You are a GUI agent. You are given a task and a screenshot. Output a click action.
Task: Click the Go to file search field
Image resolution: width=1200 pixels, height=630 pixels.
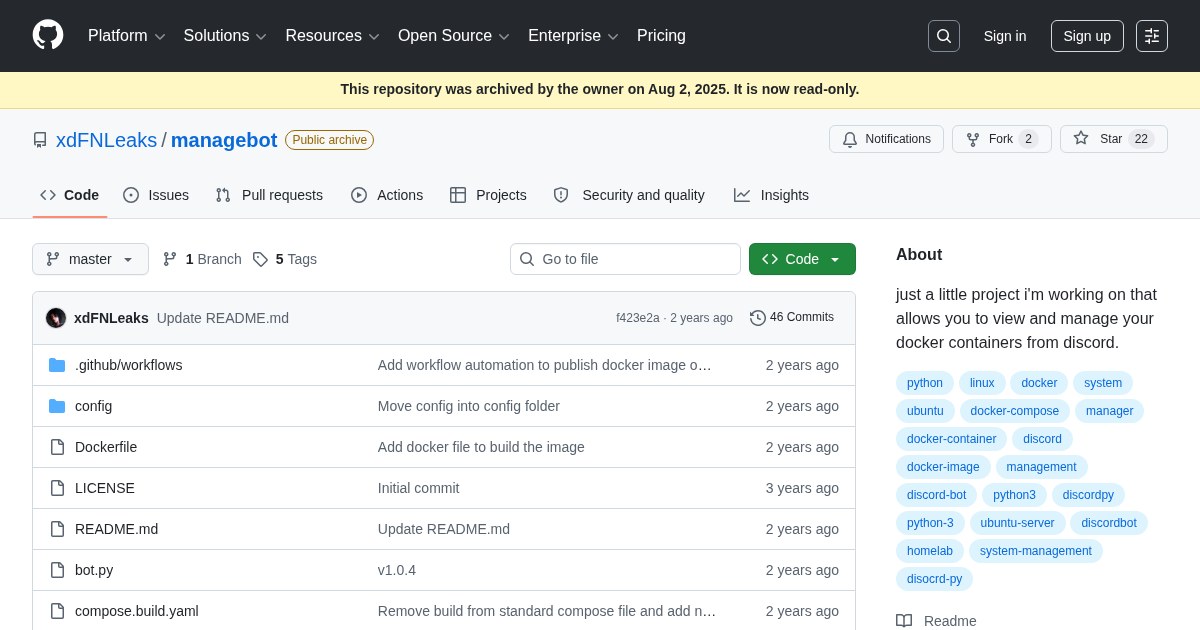pos(625,259)
